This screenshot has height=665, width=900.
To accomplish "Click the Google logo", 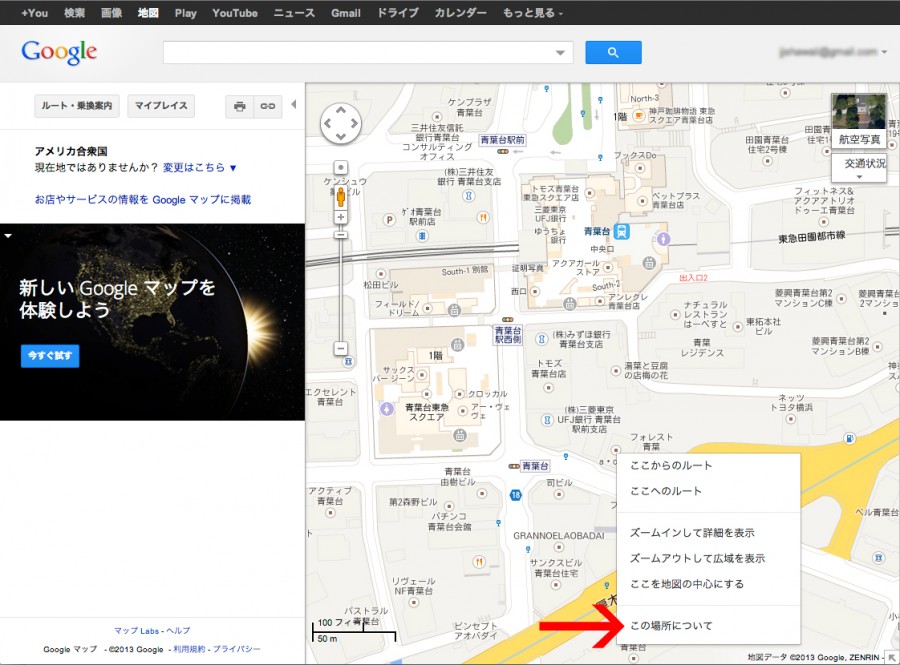I will [x=59, y=52].
